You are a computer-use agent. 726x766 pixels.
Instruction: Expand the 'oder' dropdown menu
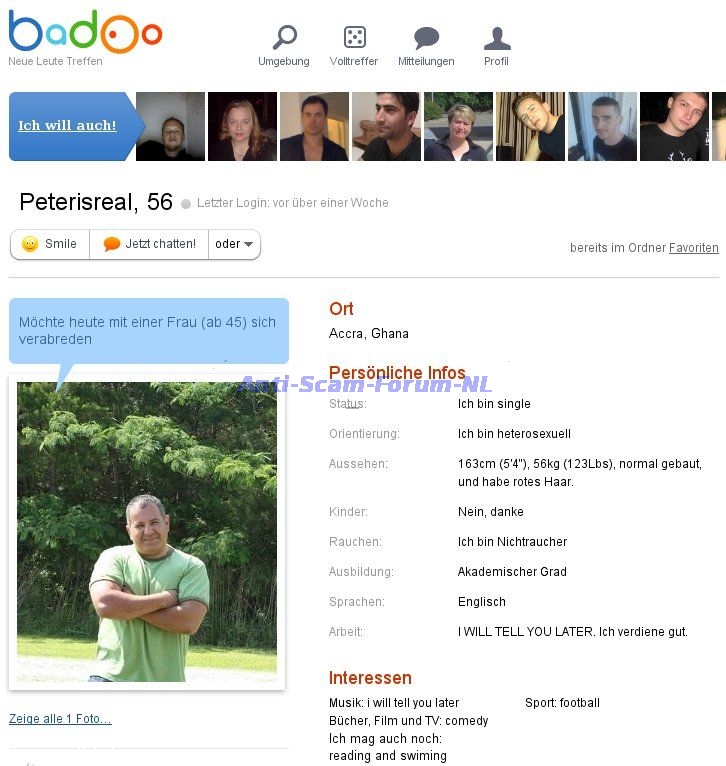[x=235, y=244]
